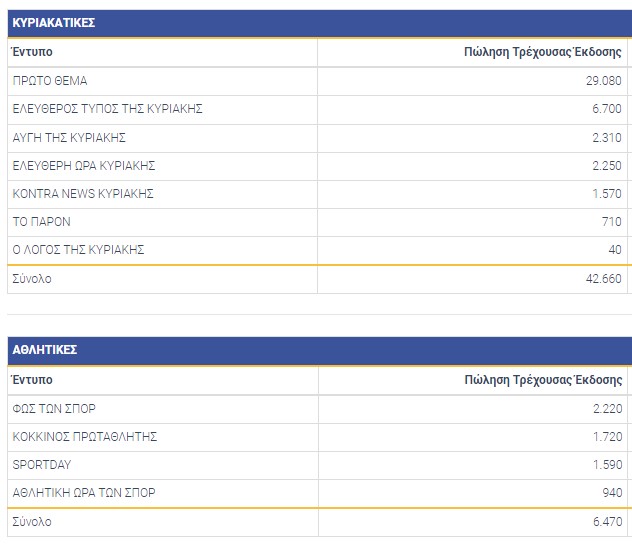Click the ΑΘΛΗΤΙΚΕΣ table header
Viewport: 632px width, 552px height.
(x=45, y=350)
